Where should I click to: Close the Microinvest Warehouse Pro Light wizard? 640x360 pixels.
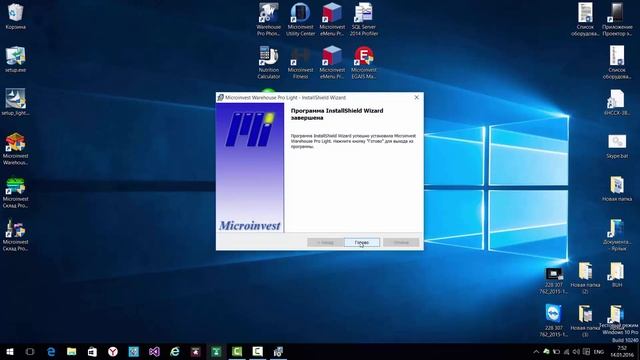(x=416, y=97)
